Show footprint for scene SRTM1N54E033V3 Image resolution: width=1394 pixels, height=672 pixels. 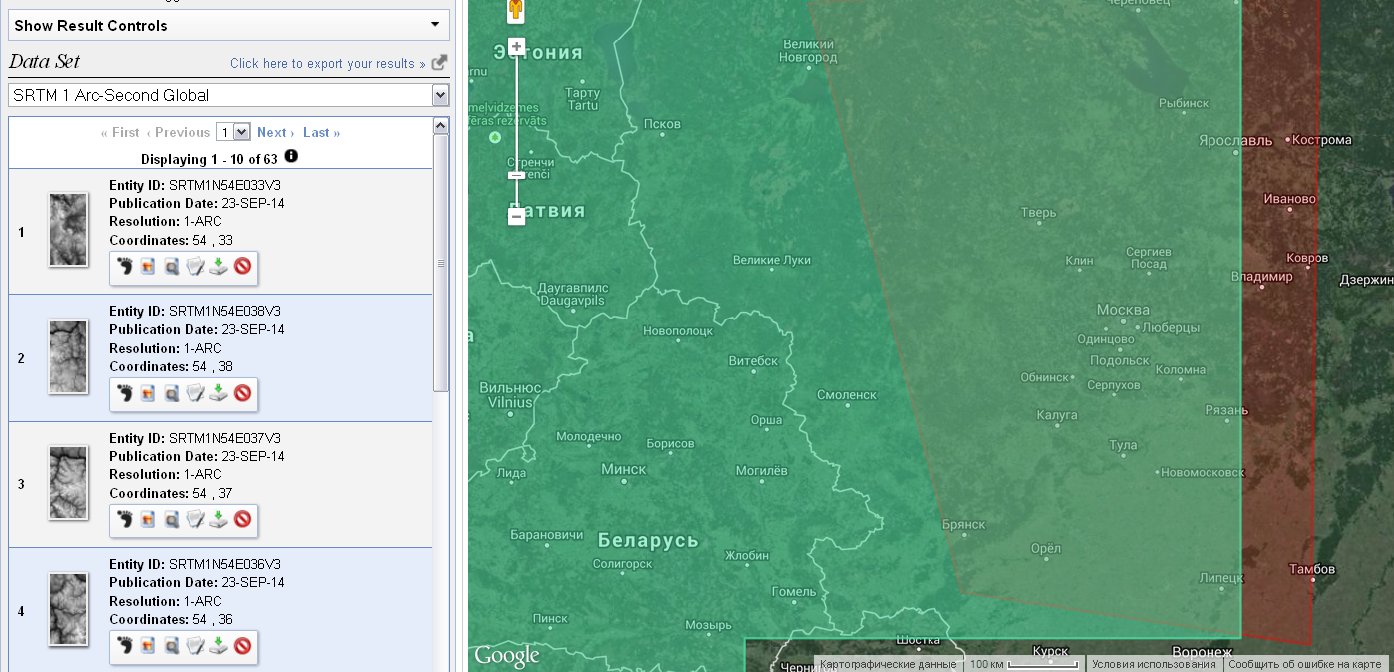[x=125, y=267]
